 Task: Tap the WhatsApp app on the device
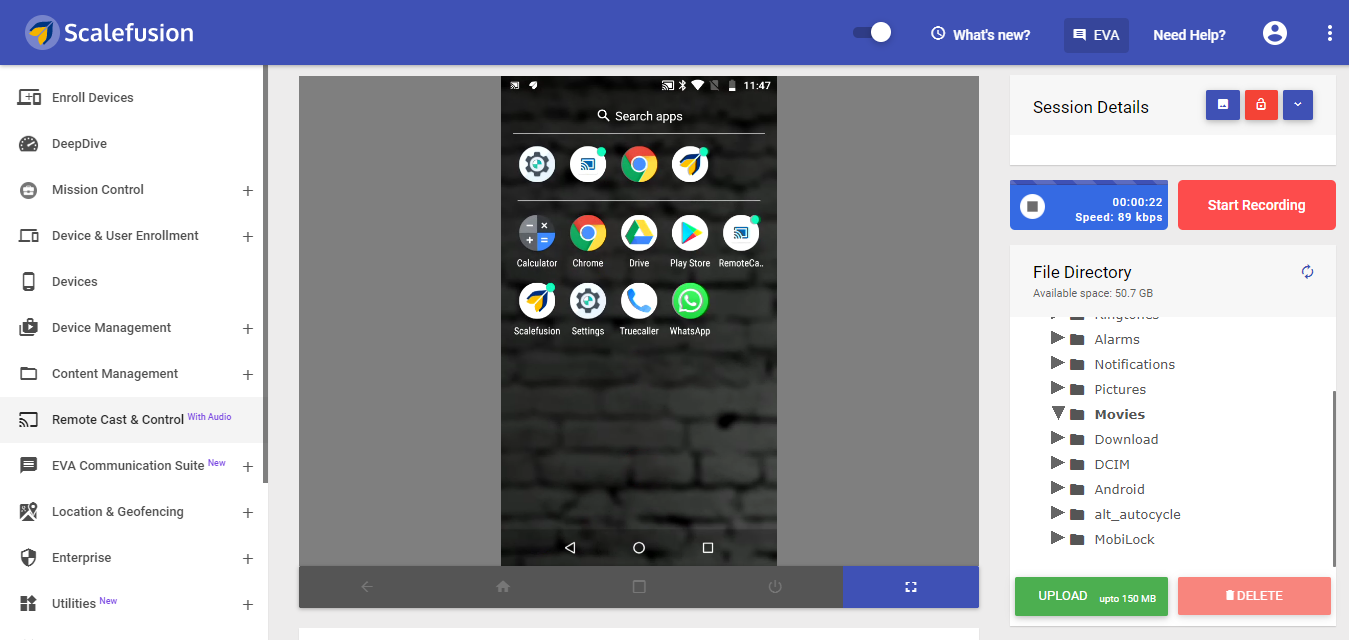pos(690,309)
